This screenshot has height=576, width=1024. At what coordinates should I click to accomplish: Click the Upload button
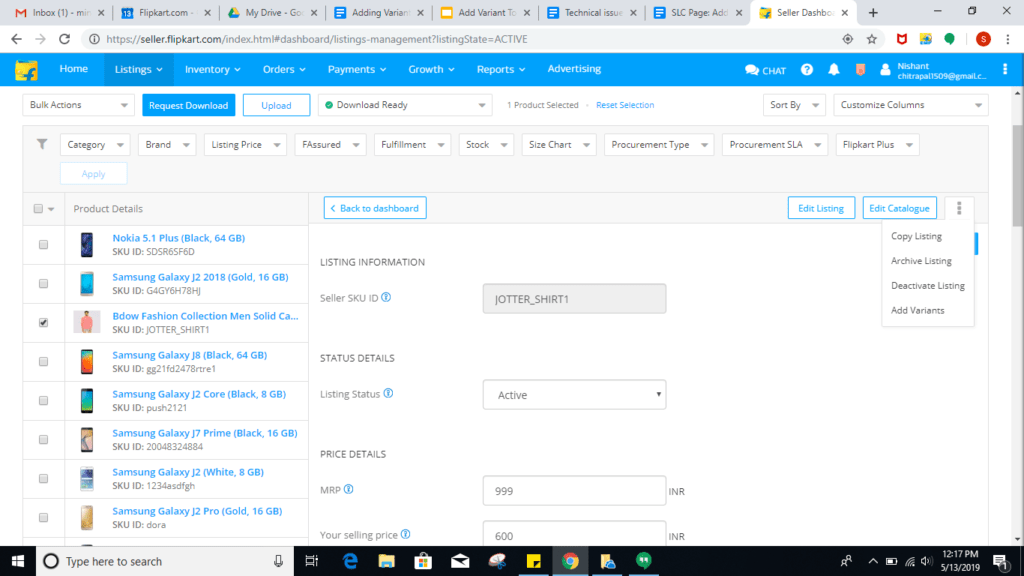[276, 105]
